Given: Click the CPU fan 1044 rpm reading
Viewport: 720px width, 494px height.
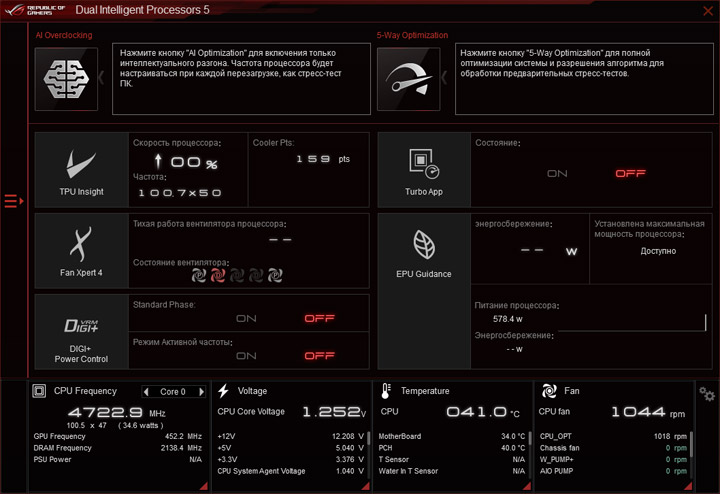Looking at the screenshot, I should point(648,412).
